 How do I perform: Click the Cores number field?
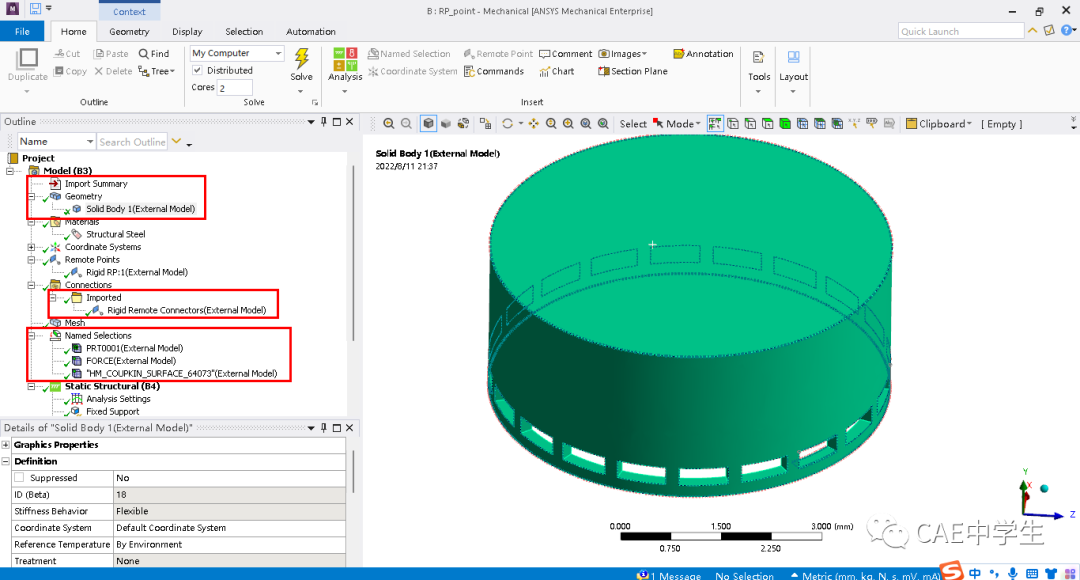(235, 87)
